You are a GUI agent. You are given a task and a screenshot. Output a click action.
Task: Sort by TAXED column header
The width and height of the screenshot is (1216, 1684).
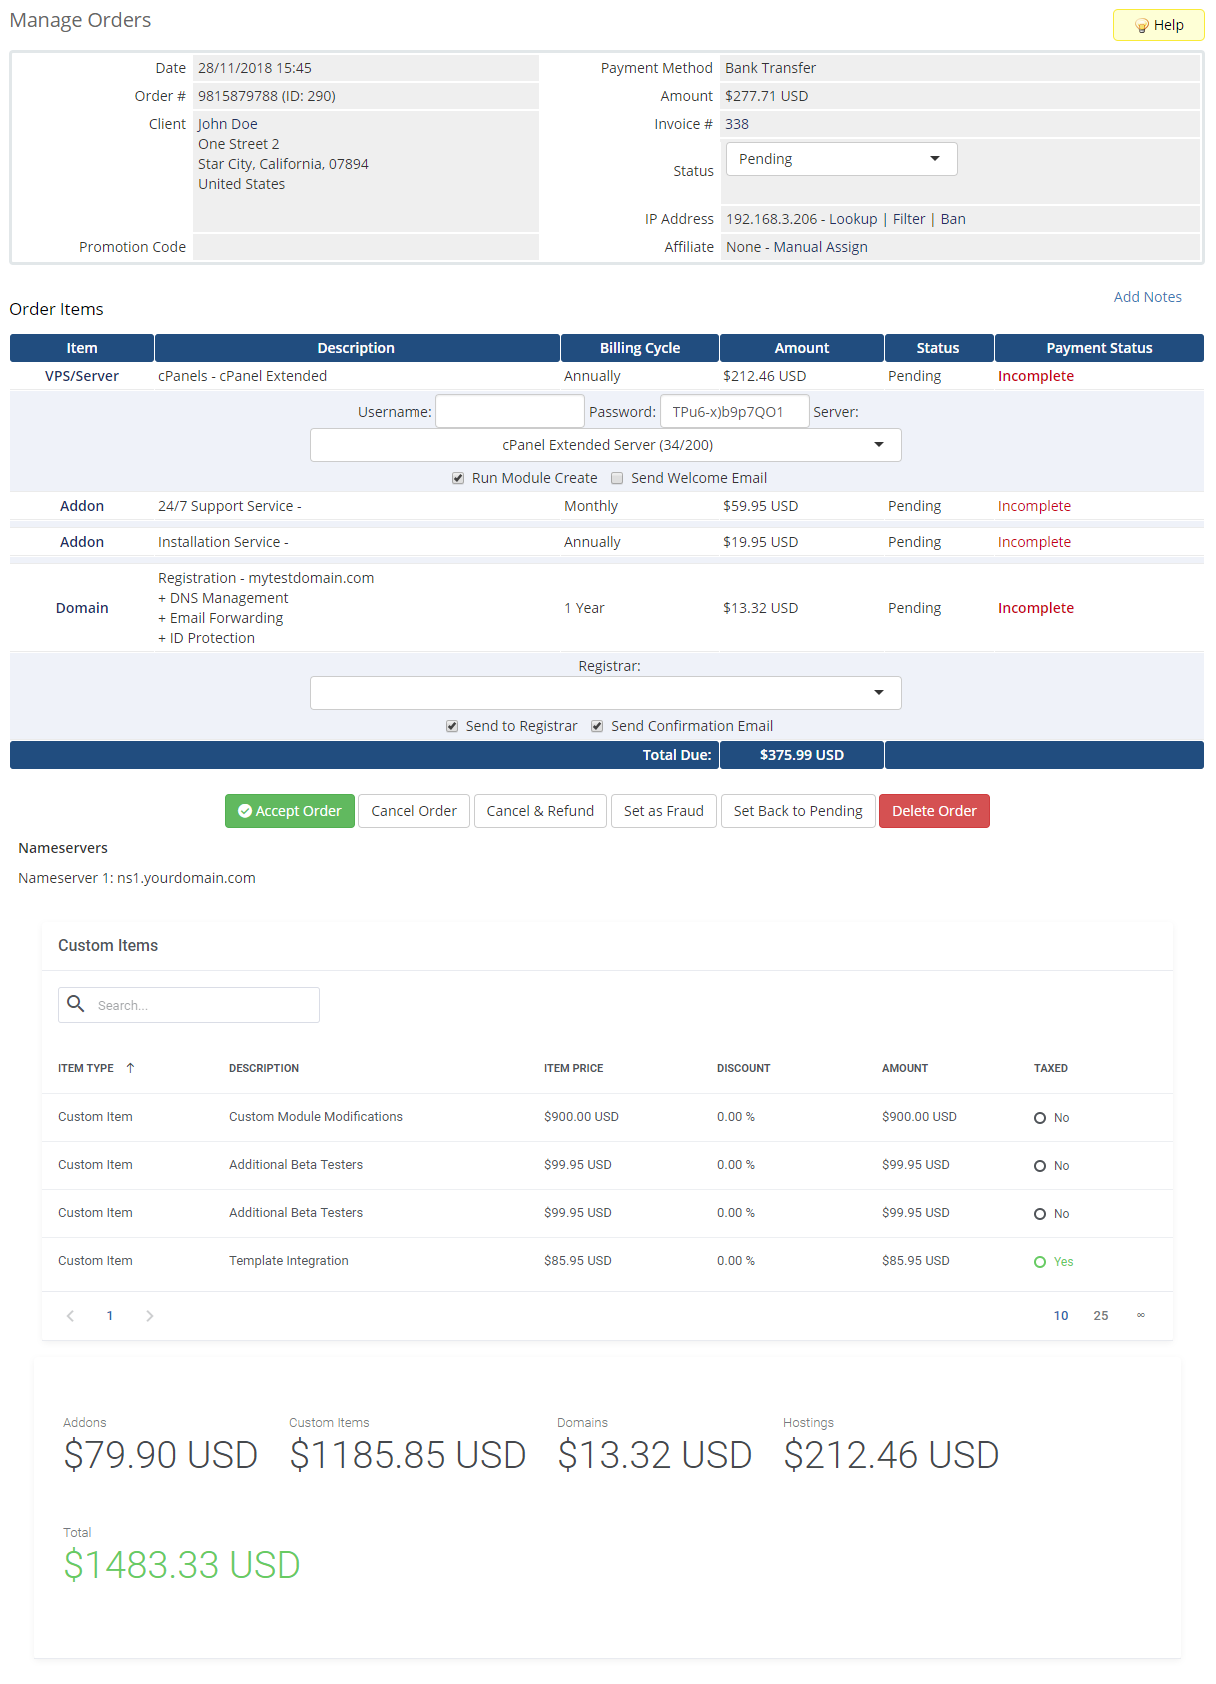pyautogui.click(x=1051, y=1068)
